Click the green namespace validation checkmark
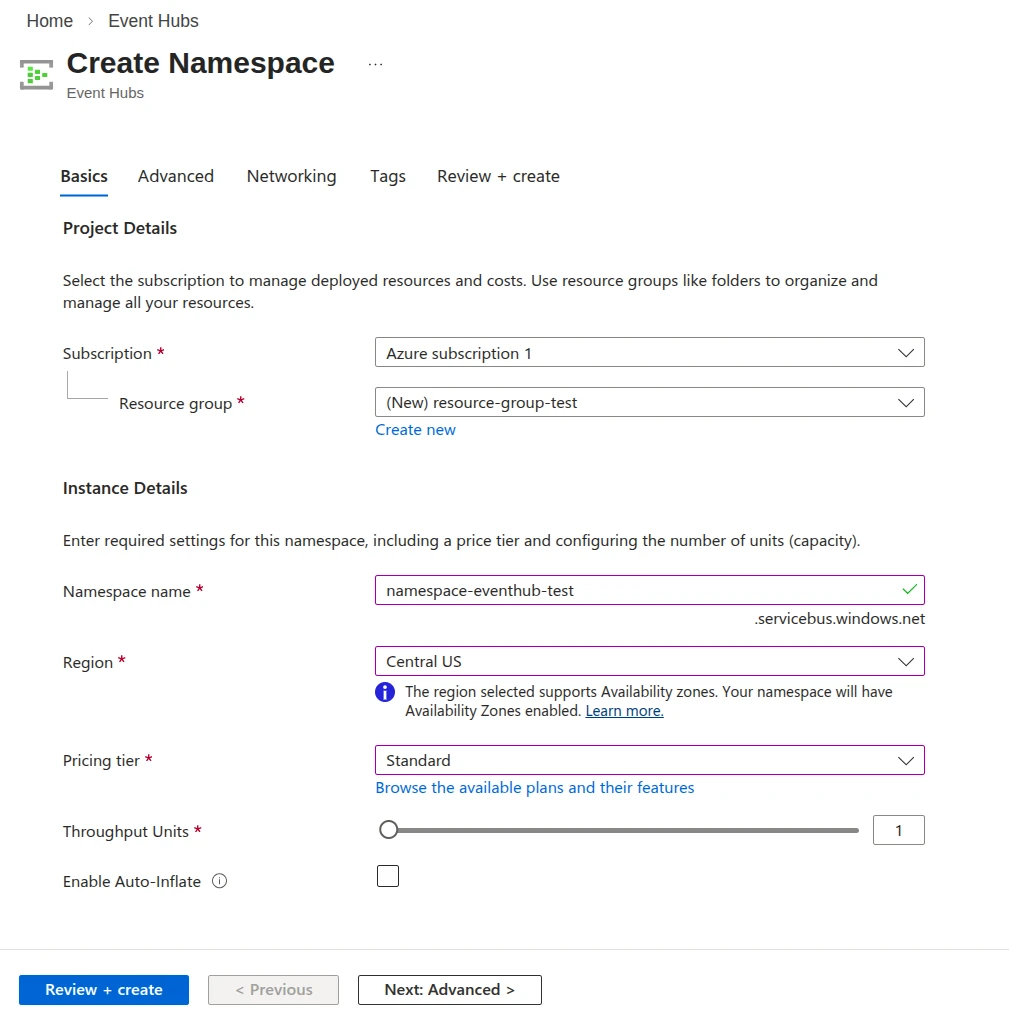The image size is (1009, 1030). (x=908, y=590)
